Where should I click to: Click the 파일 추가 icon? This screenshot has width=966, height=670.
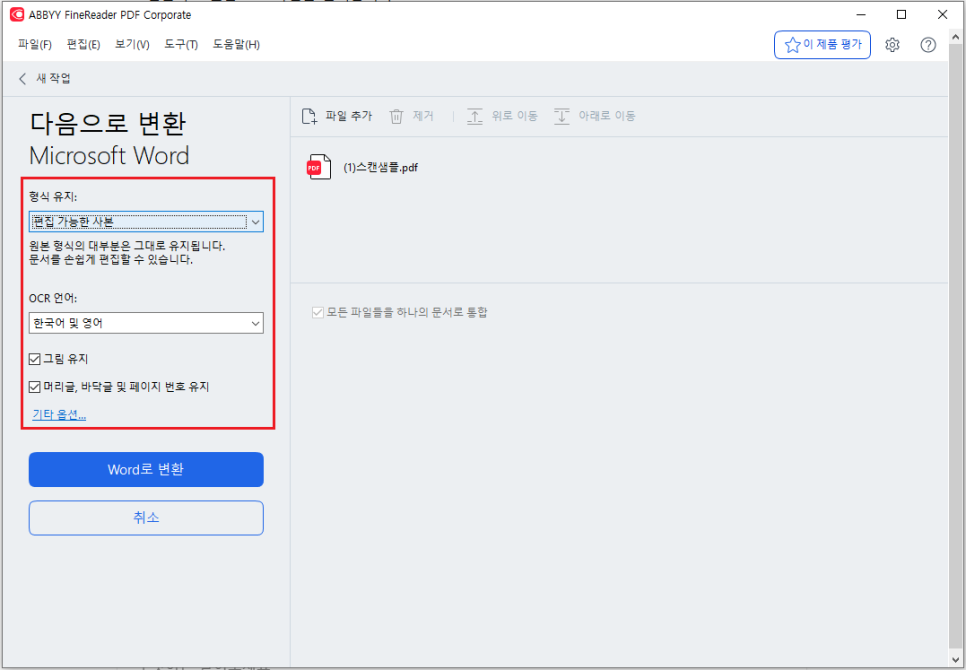click(309, 116)
